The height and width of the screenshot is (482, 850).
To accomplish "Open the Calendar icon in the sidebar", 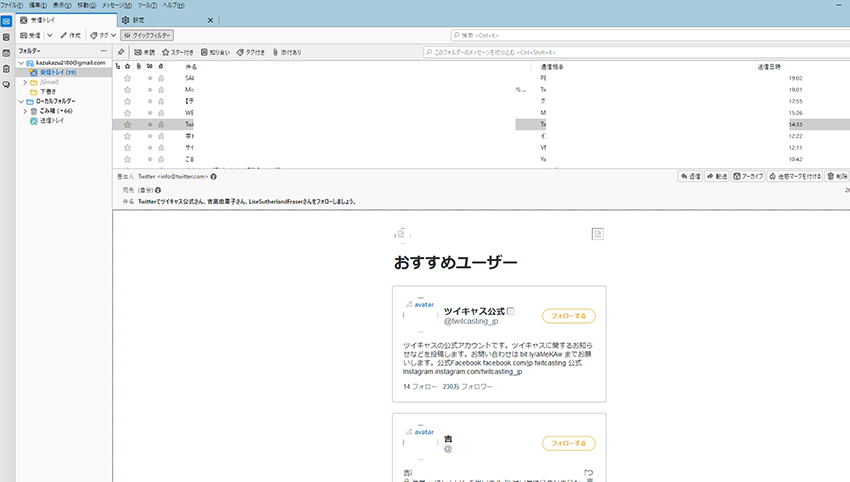I will pyautogui.click(x=6, y=53).
